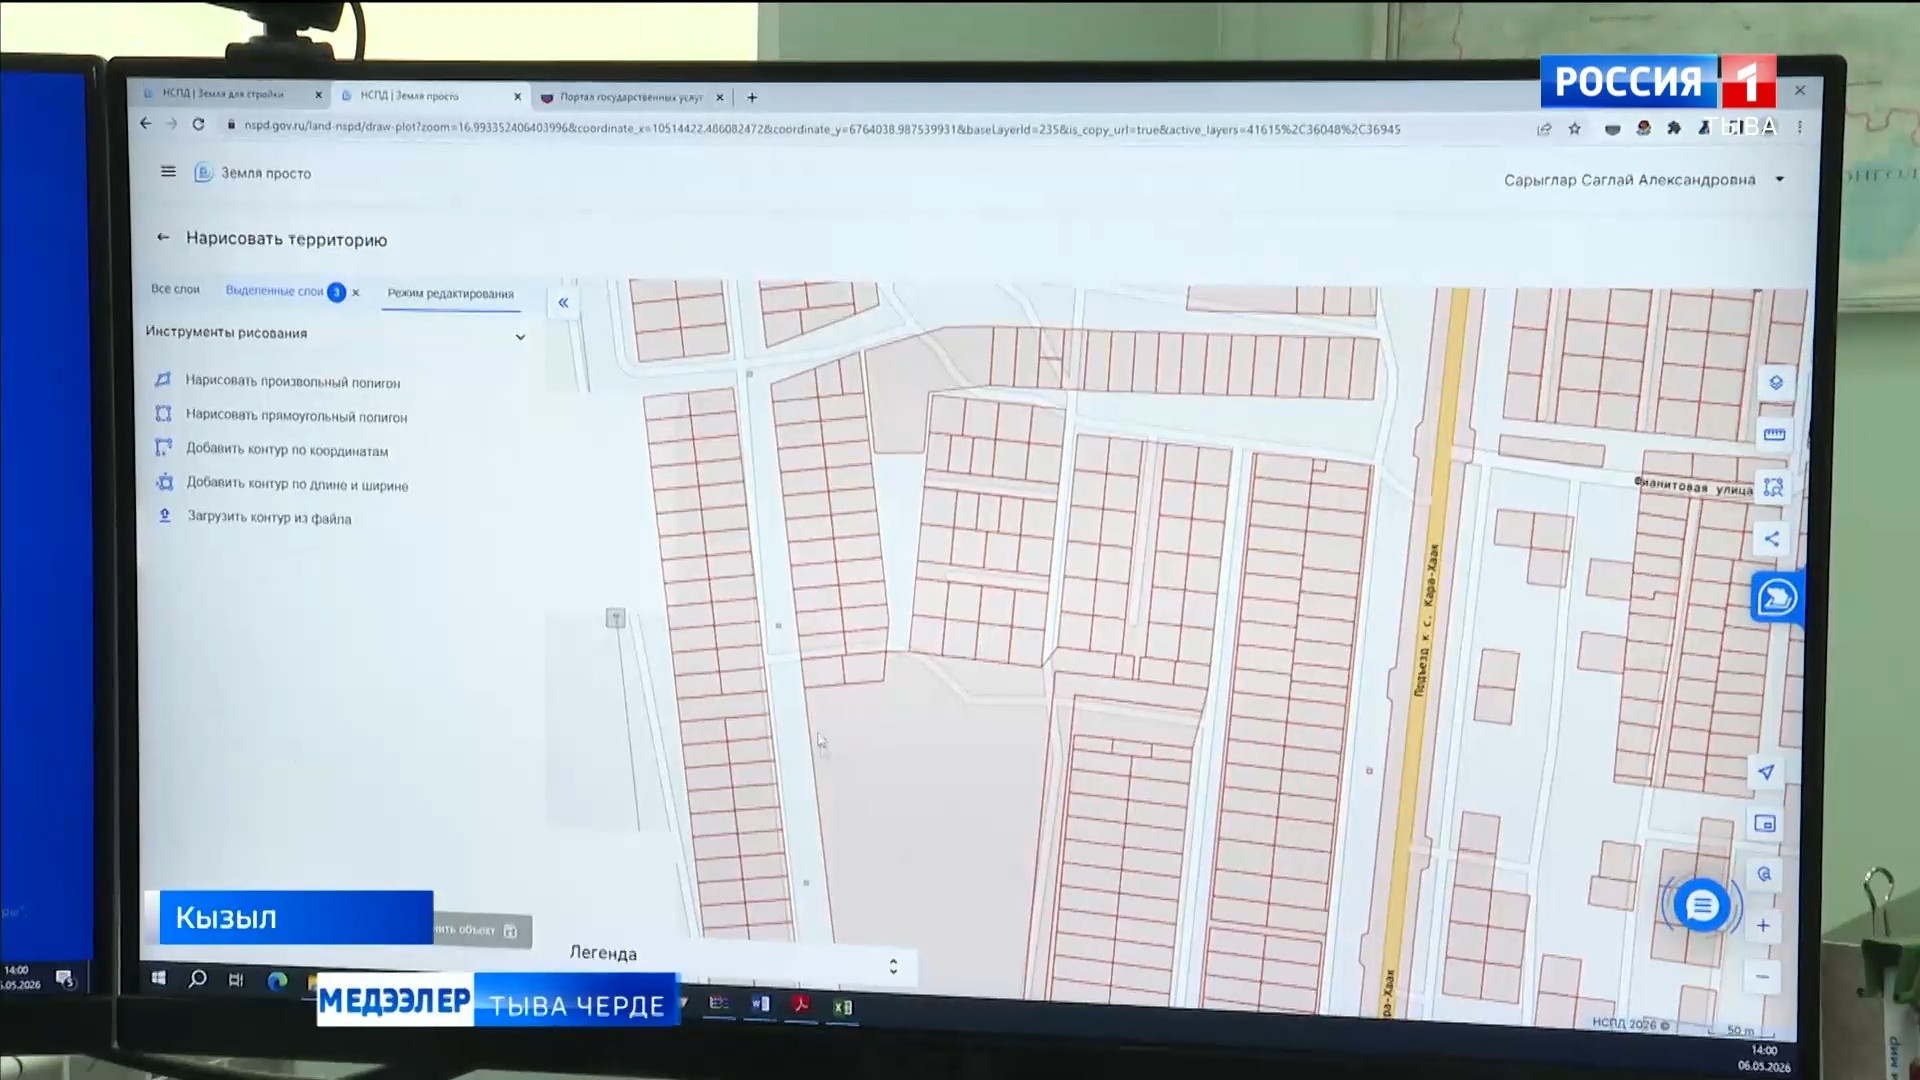Viewport: 1920px width, 1080px height.
Task: Activate the ruler measurement tool
Action: click(x=1775, y=435)
